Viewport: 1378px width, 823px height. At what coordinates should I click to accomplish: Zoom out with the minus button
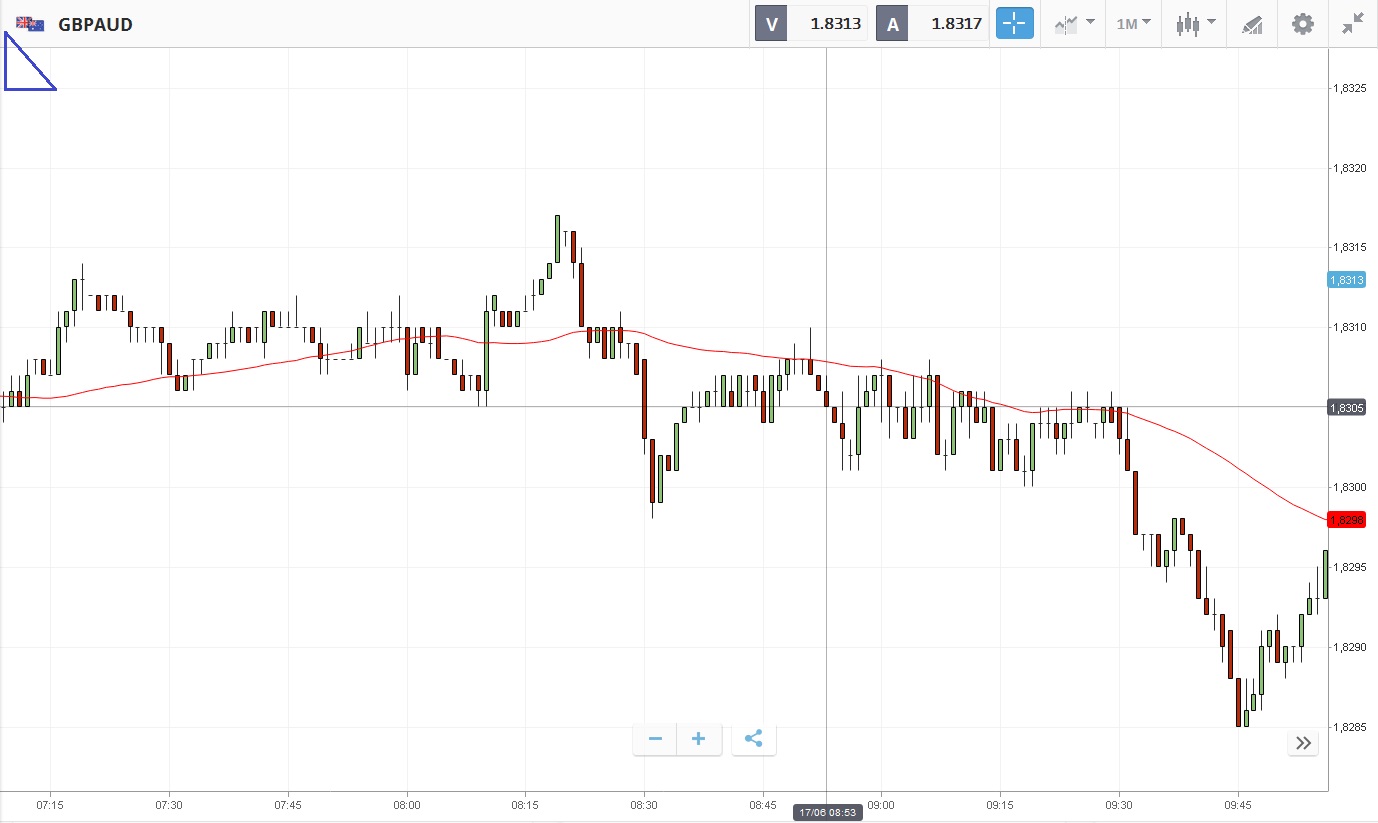click(656, 739)
